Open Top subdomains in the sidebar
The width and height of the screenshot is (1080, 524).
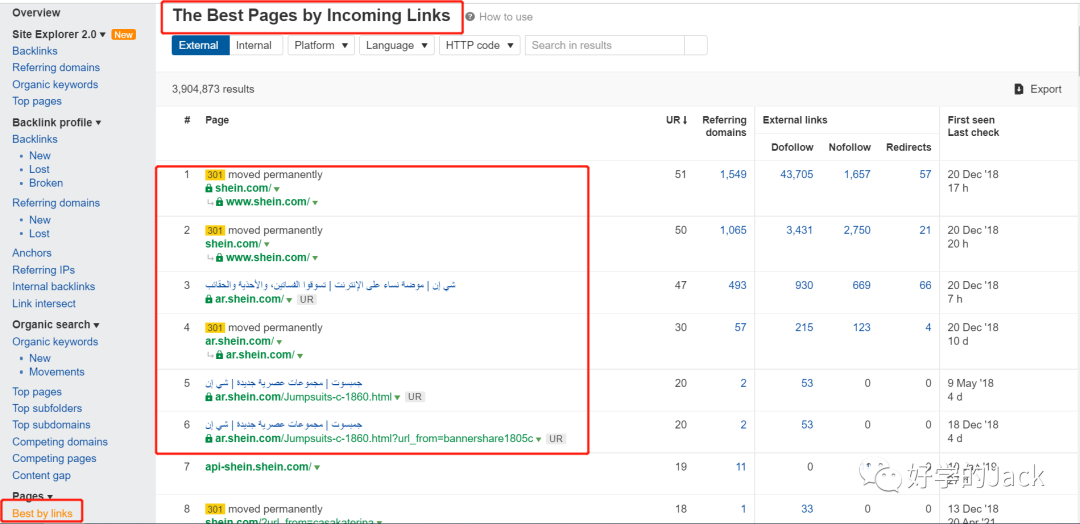click(52, 425)
